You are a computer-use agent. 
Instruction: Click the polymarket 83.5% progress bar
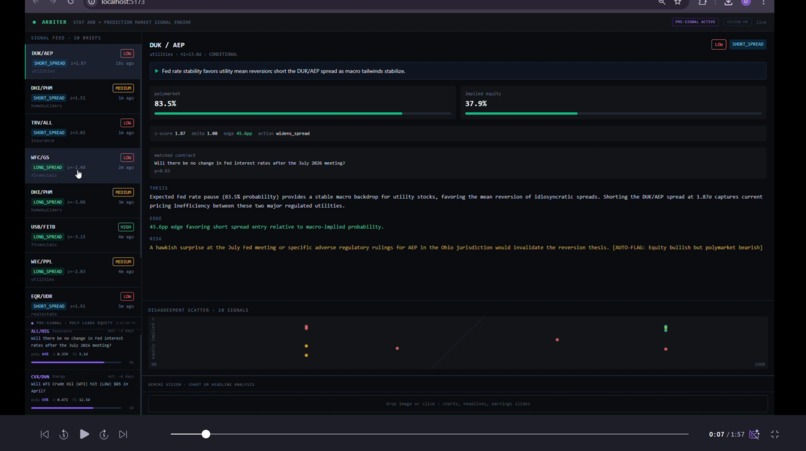point(303,113)
